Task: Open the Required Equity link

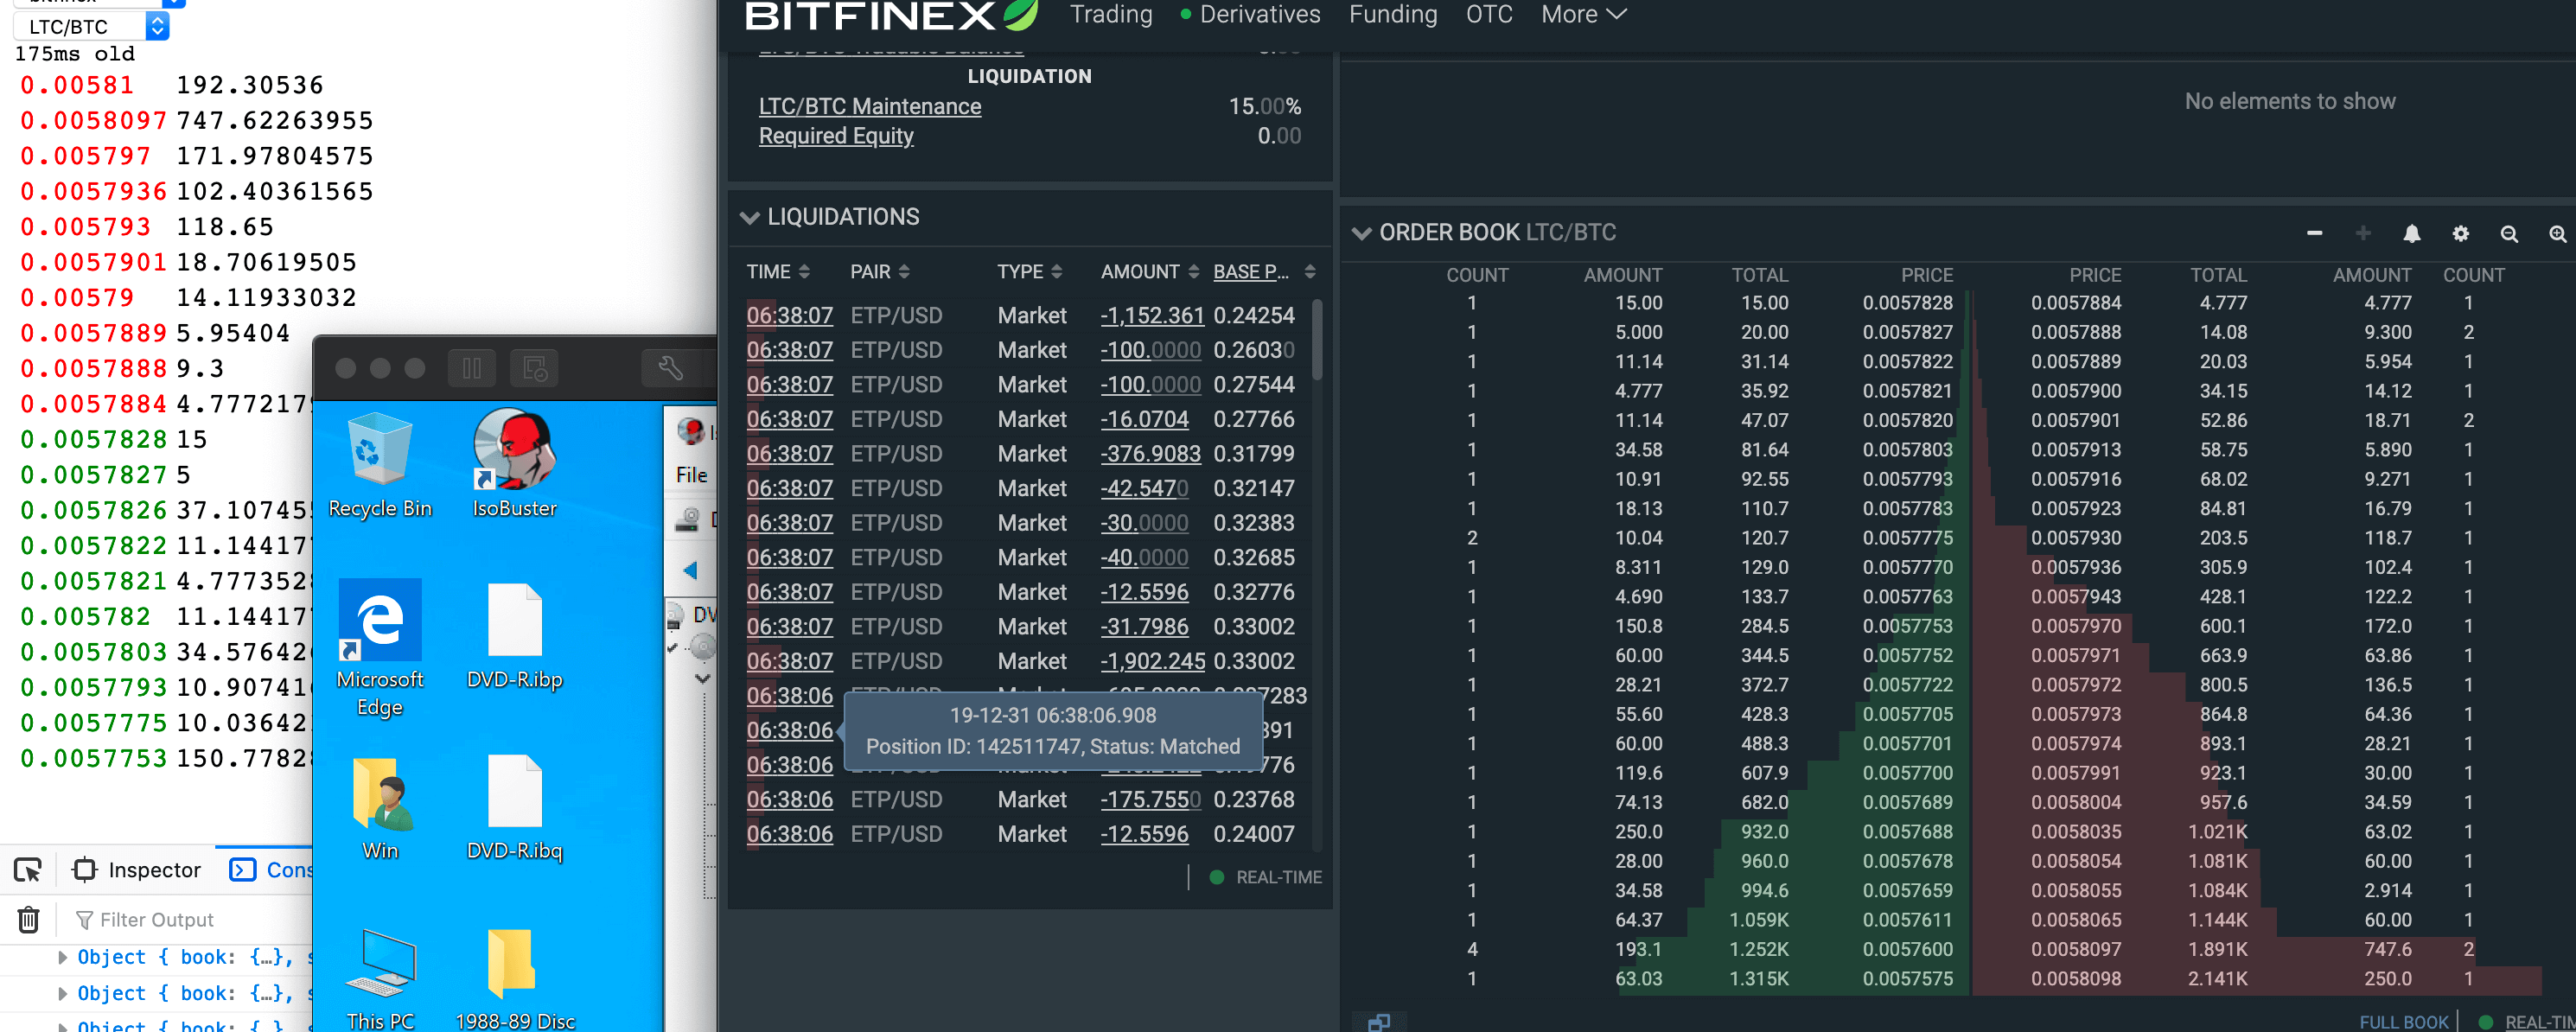Action: (836, 136)
